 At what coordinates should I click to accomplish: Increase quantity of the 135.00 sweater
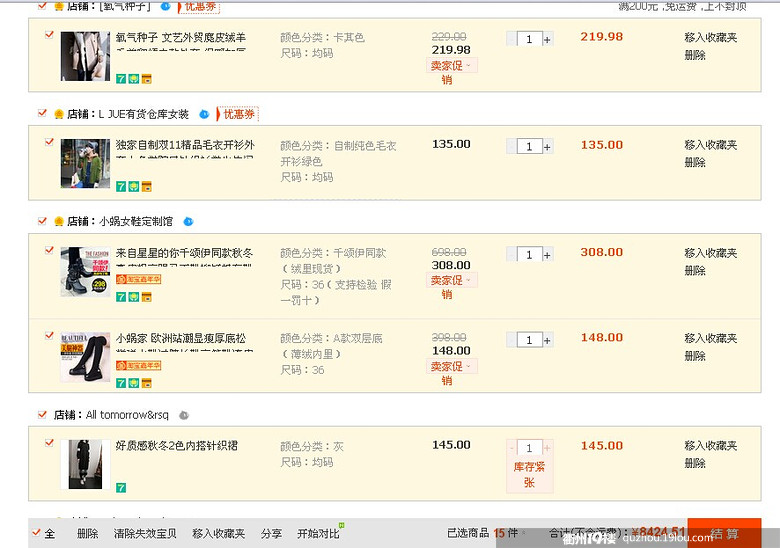[x=547, y=147]
